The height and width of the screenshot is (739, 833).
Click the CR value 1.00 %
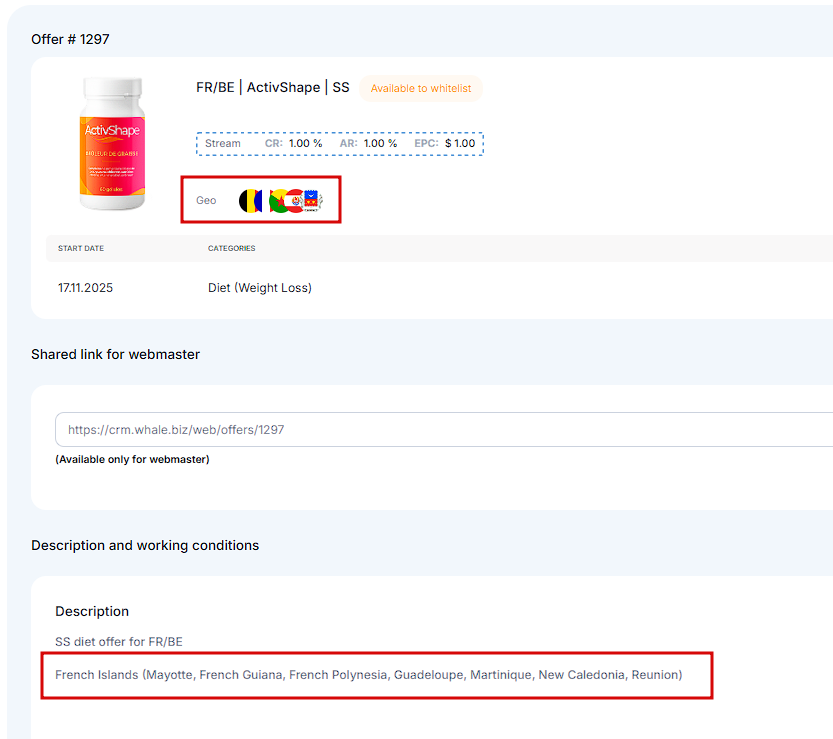(305, 143)
